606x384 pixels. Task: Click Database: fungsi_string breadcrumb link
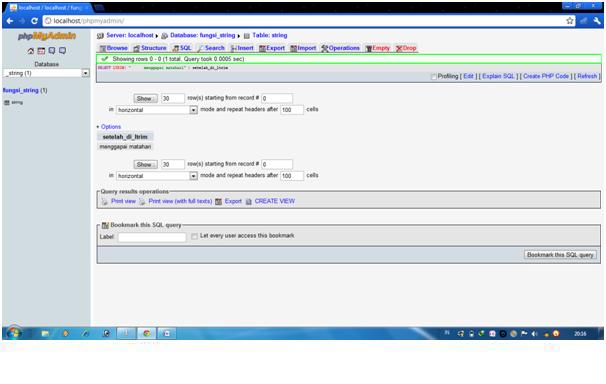tap(203, 35)
